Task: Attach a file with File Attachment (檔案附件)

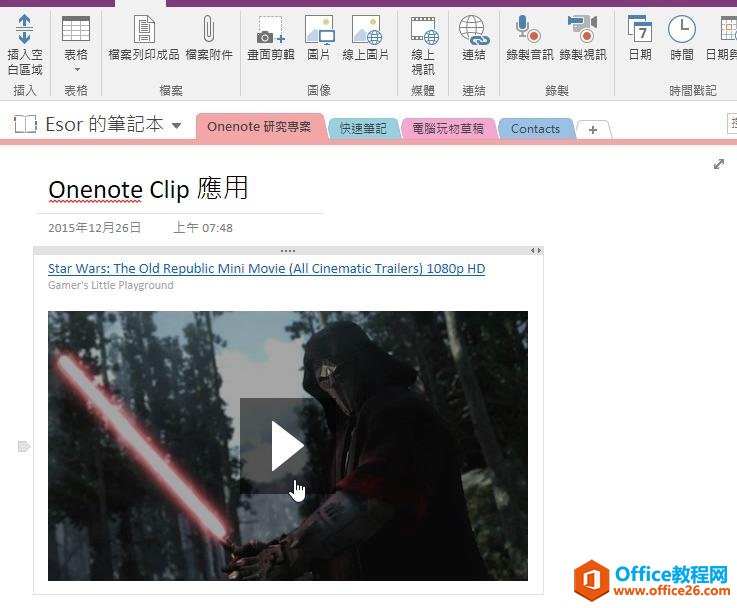Action: click(x=209, y=39)
